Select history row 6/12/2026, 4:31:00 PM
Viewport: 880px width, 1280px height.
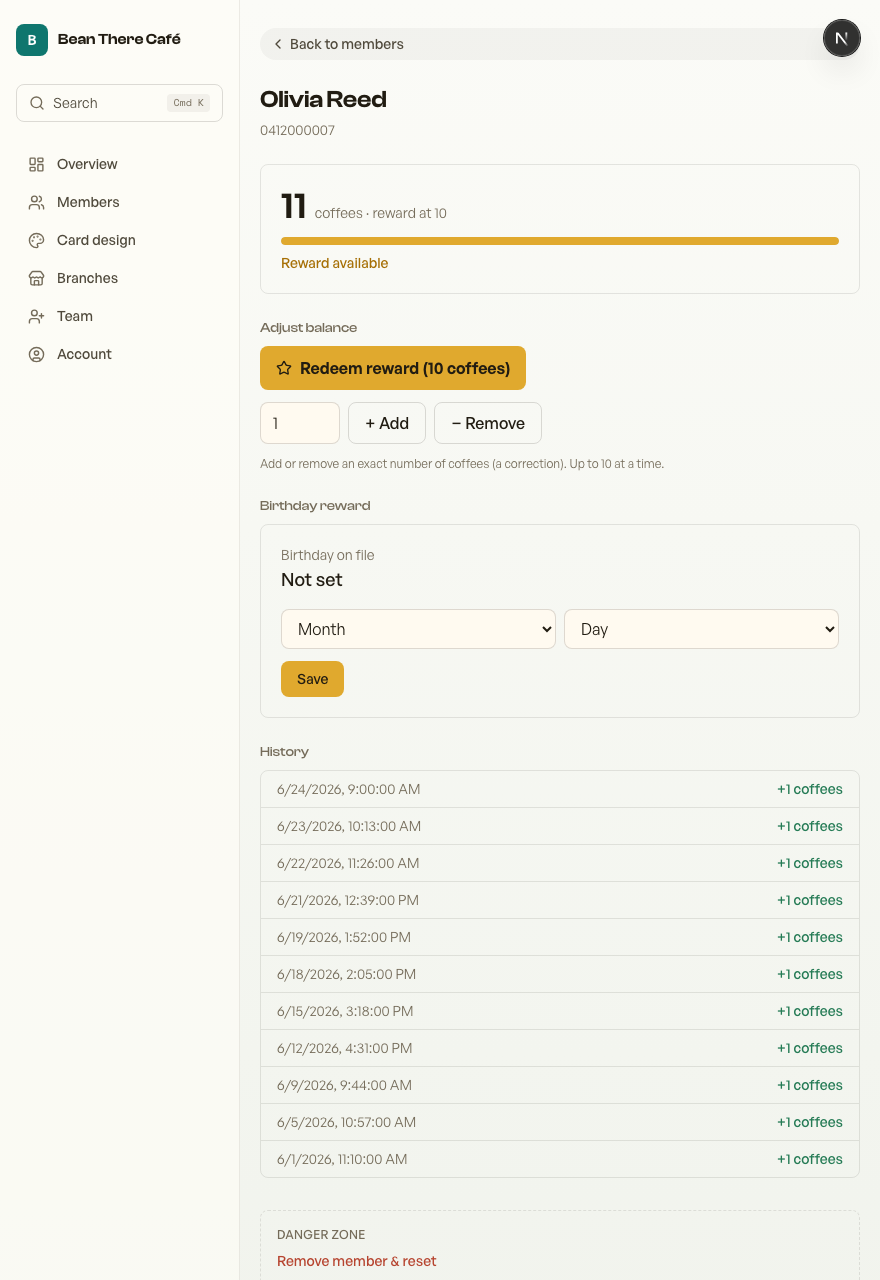560,1048
